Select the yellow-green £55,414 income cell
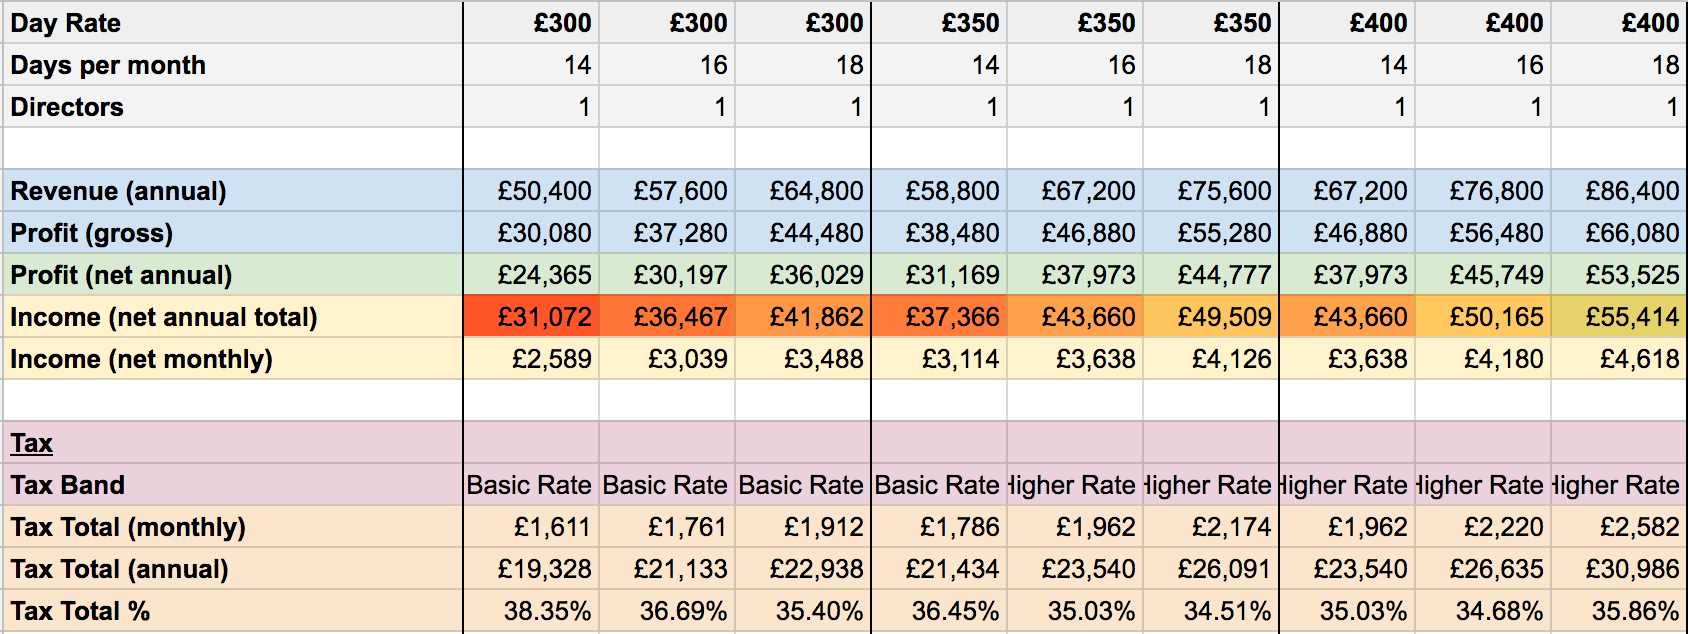The width and height of the screenshot is (1688, 634). pyautogui.click(x=1619, y=317)
